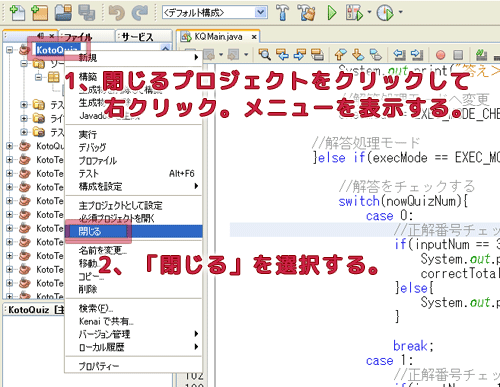Expand the ライブラリ folder node

click(24, 118)
